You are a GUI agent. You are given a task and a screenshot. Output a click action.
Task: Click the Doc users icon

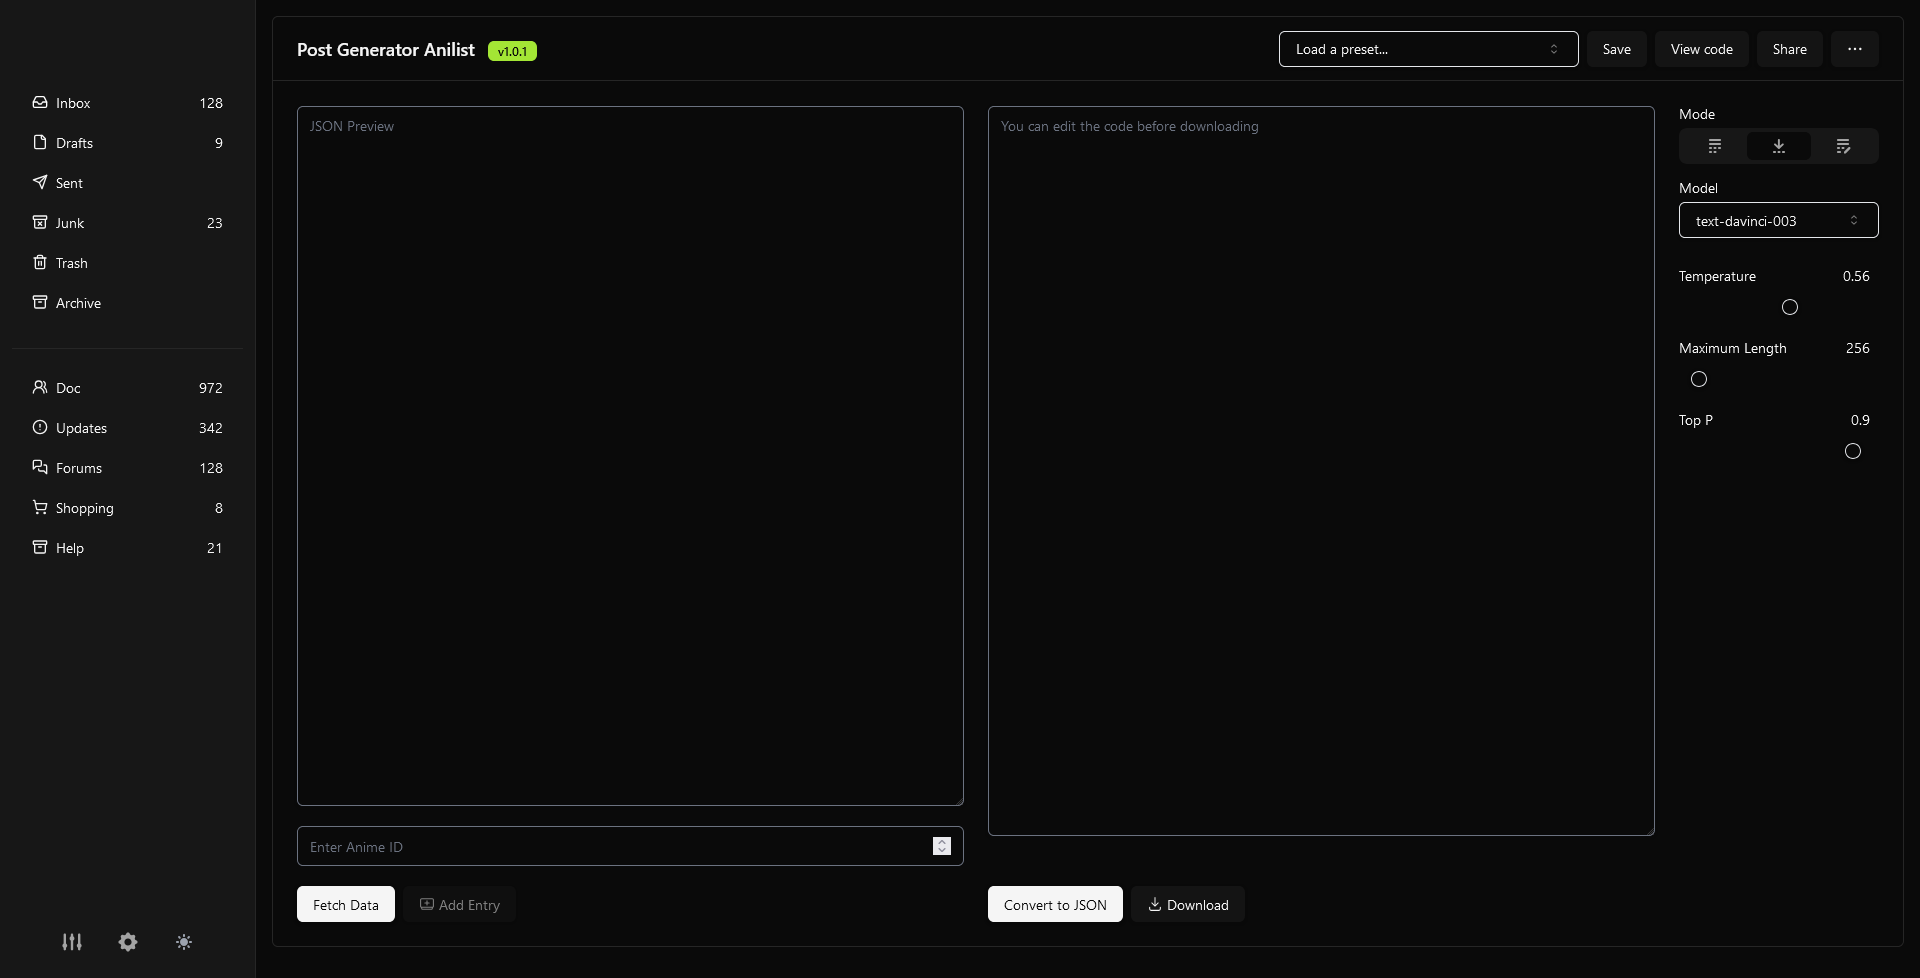click(x=40, y=387)
